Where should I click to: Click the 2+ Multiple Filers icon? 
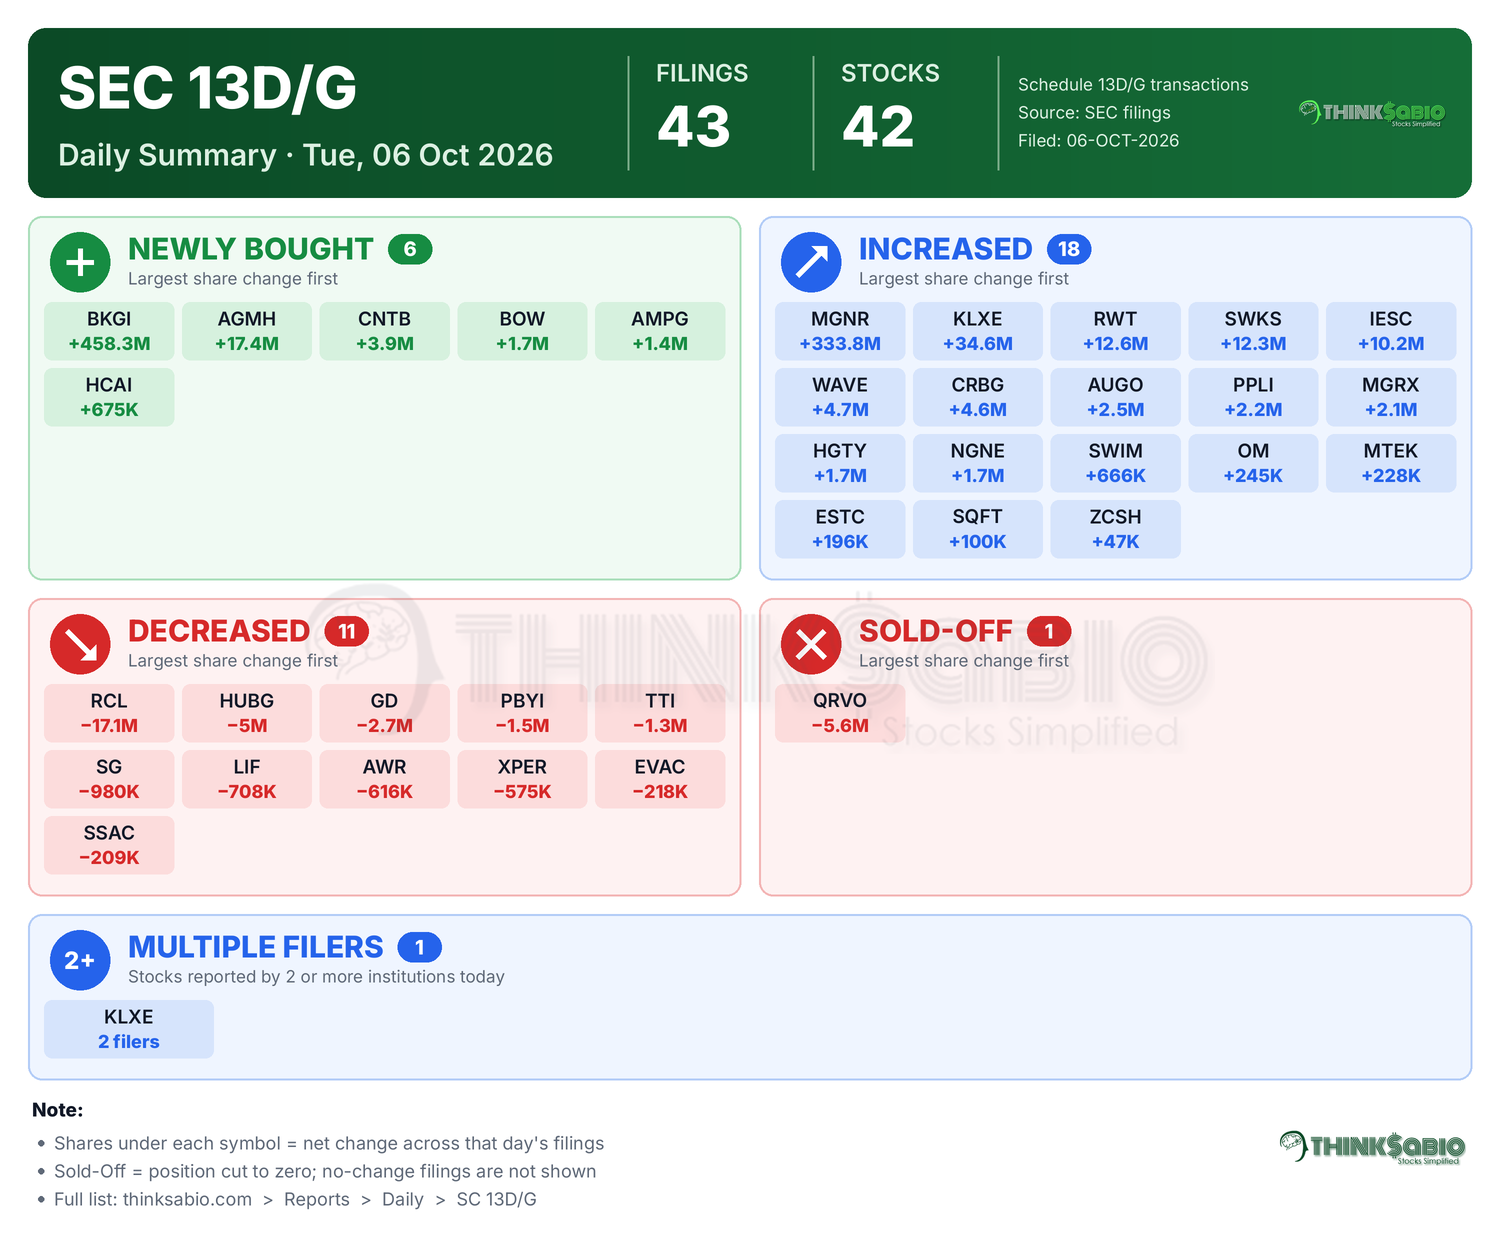(80, 960)
